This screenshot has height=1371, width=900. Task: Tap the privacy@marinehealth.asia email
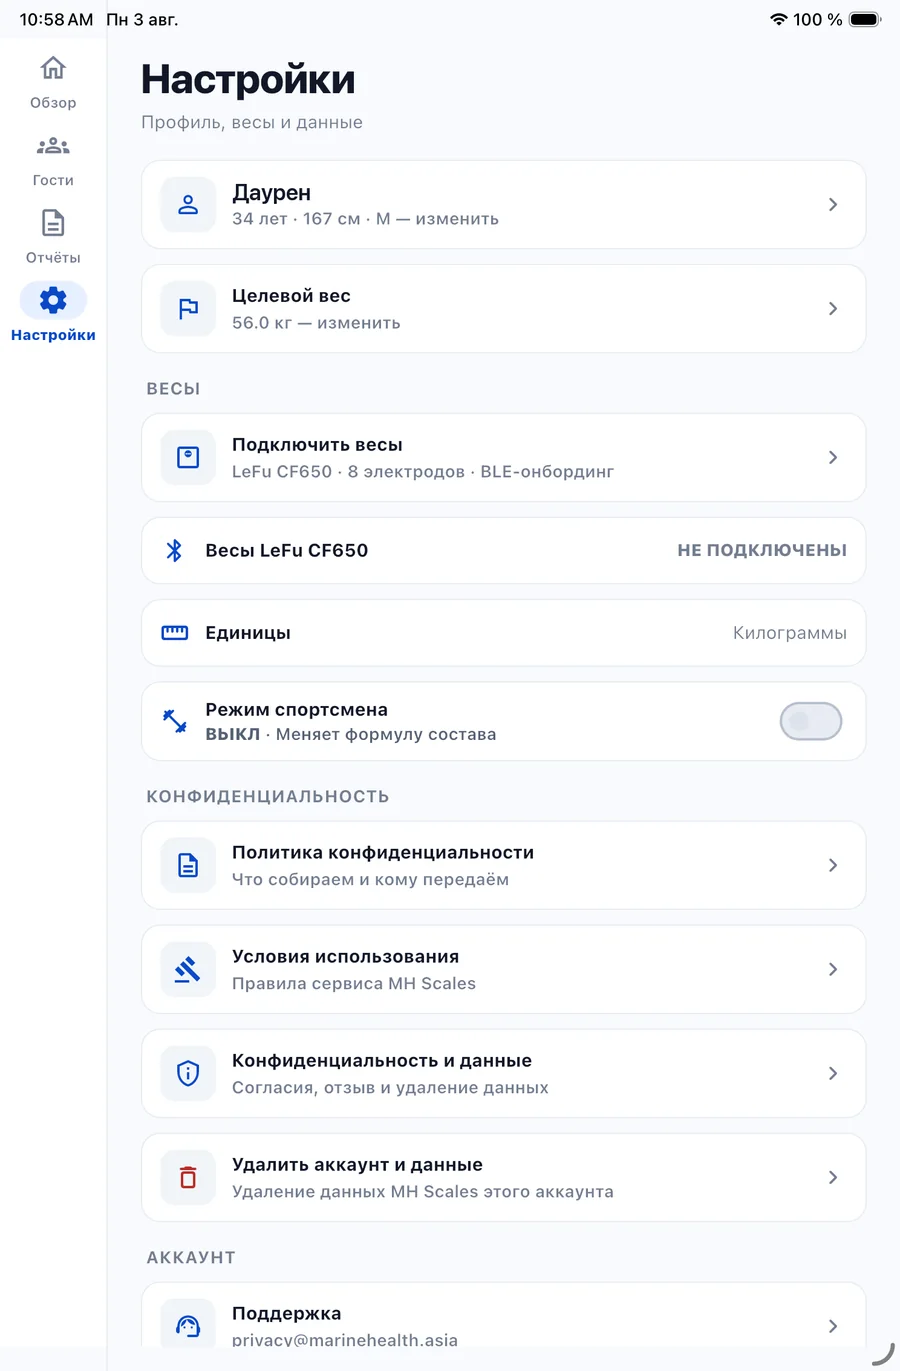[345, 1340]
